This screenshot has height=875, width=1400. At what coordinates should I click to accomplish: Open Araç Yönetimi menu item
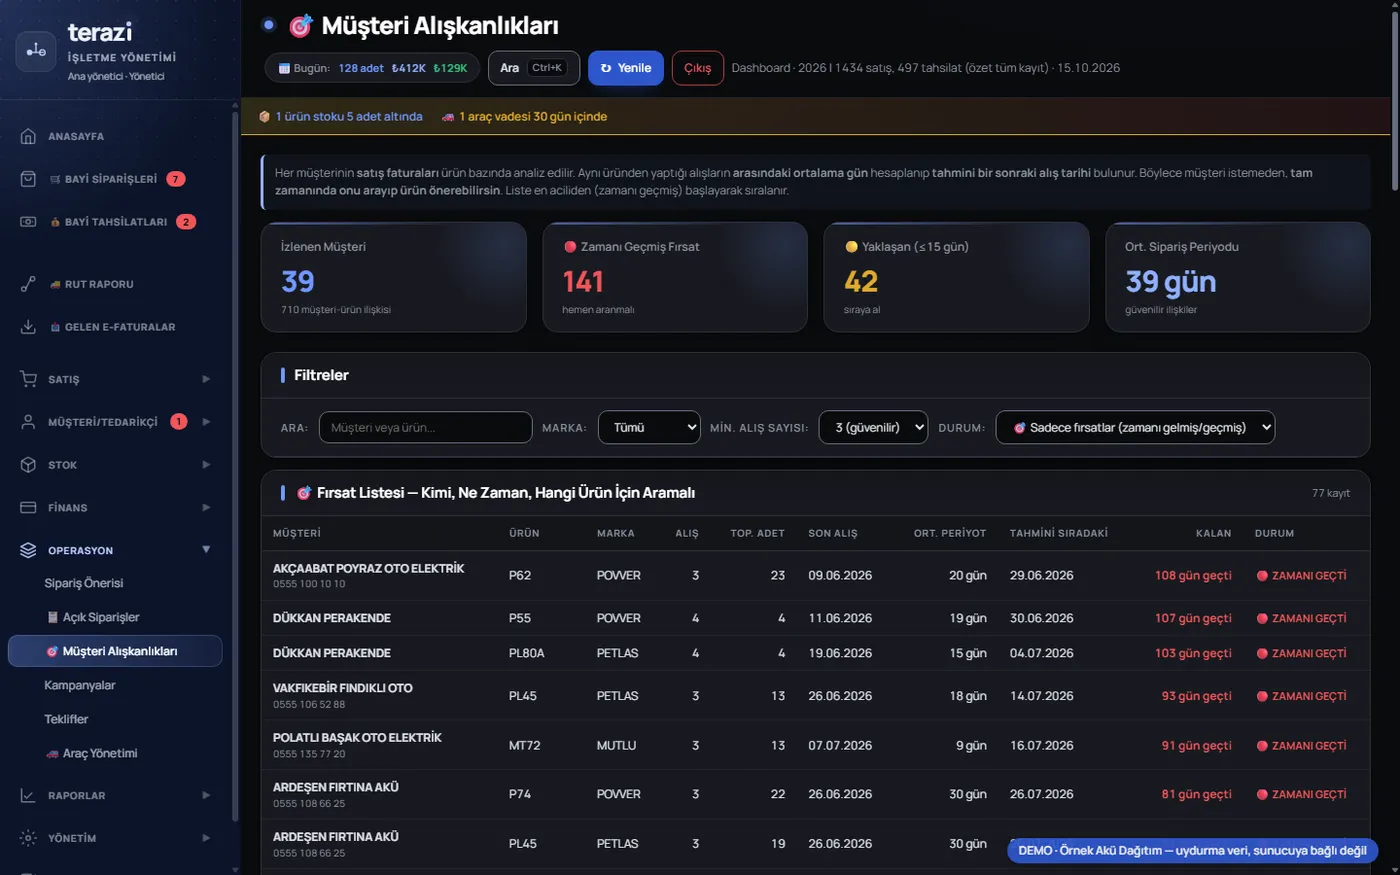point(92,753)
